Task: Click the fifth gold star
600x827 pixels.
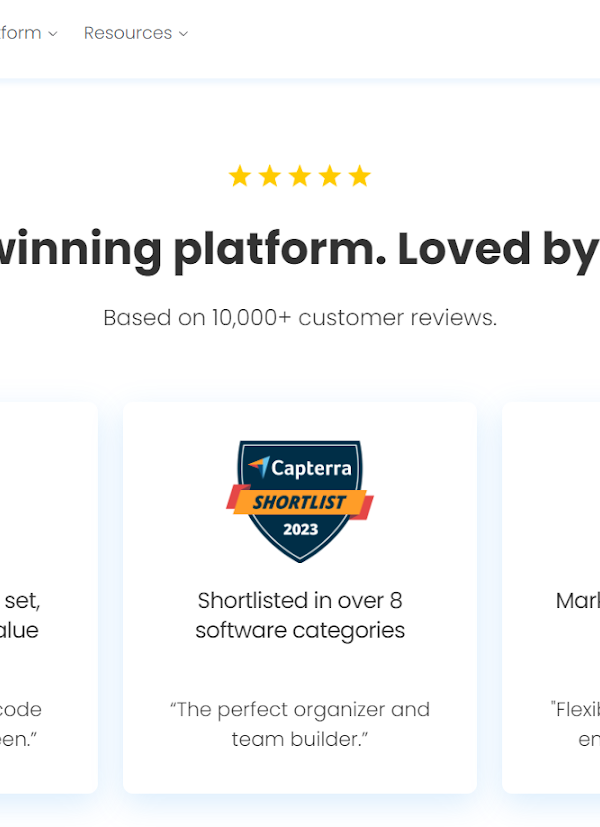Action: point(360,176)
